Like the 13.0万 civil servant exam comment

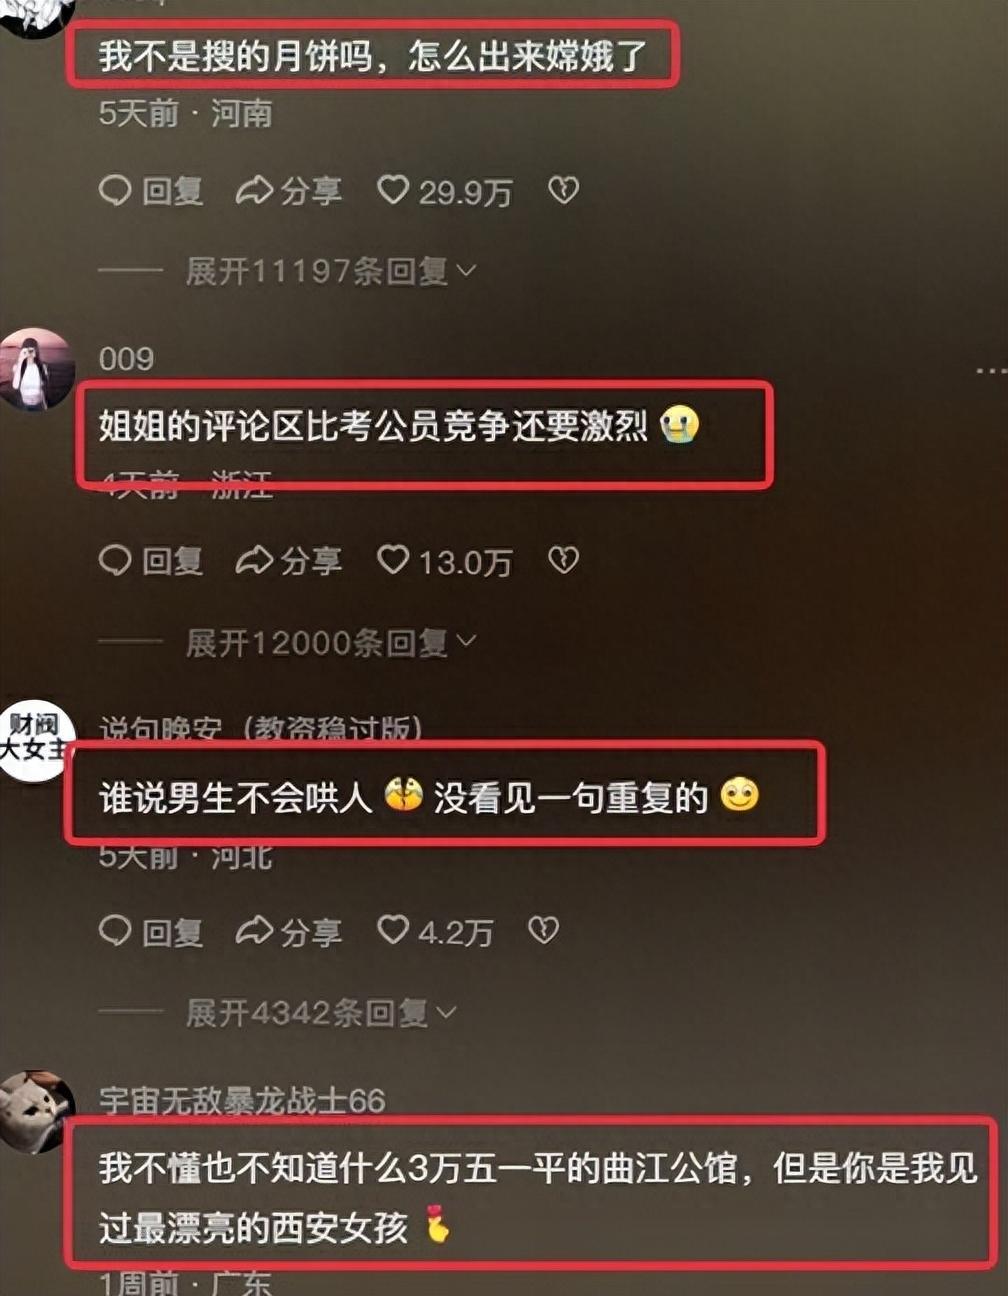click(x=444, y=561)
